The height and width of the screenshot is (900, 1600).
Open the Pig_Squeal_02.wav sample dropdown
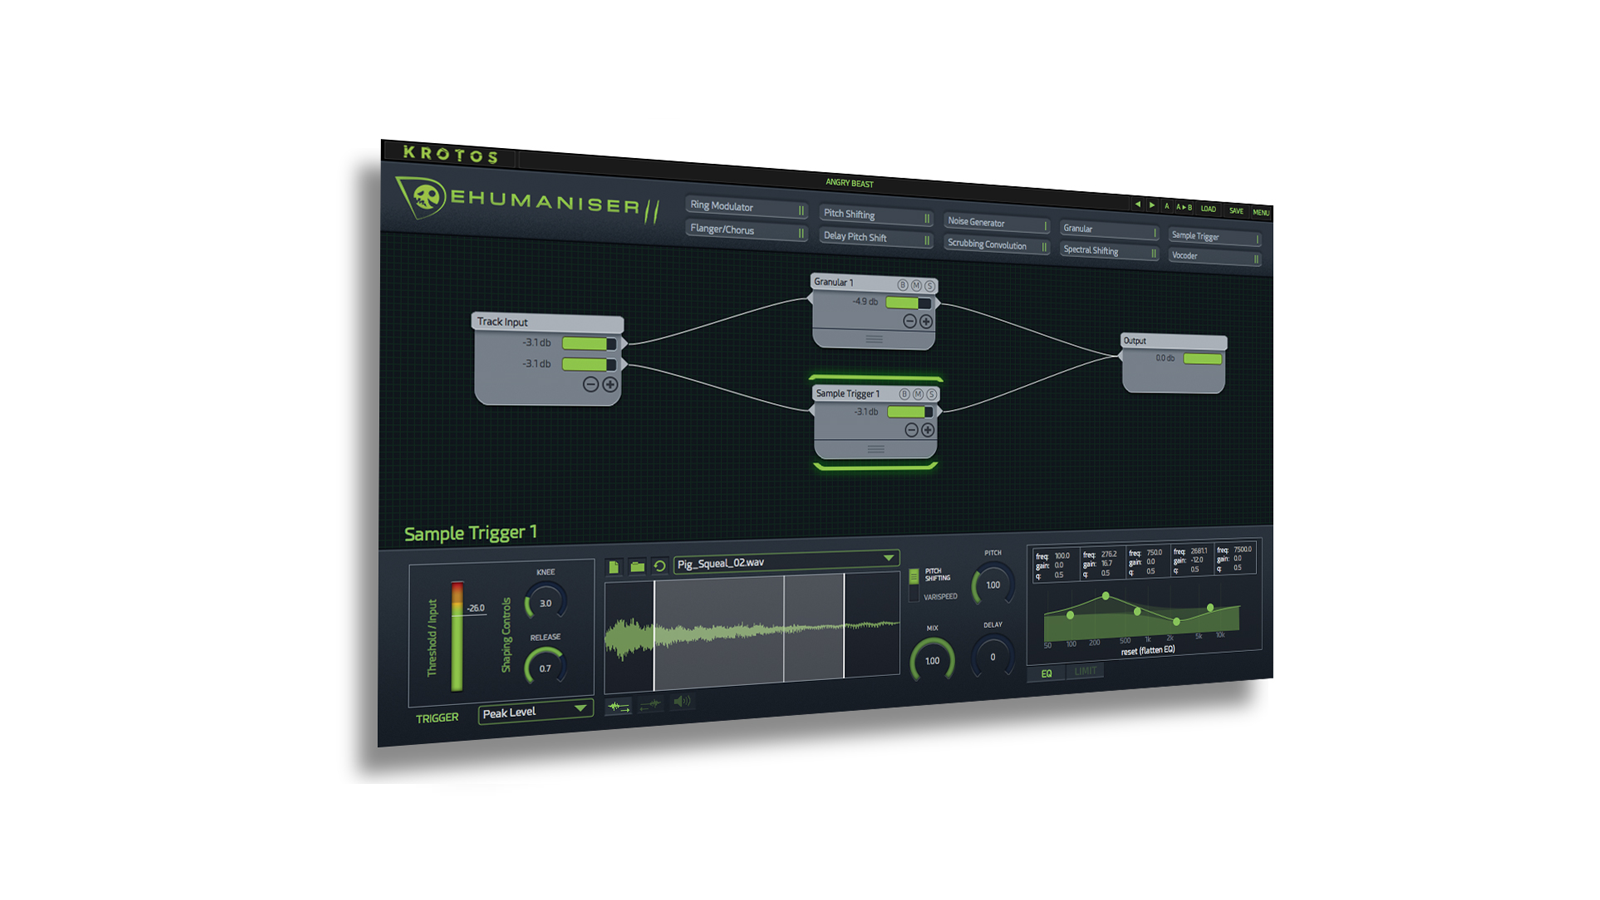[x=786, y=561]
